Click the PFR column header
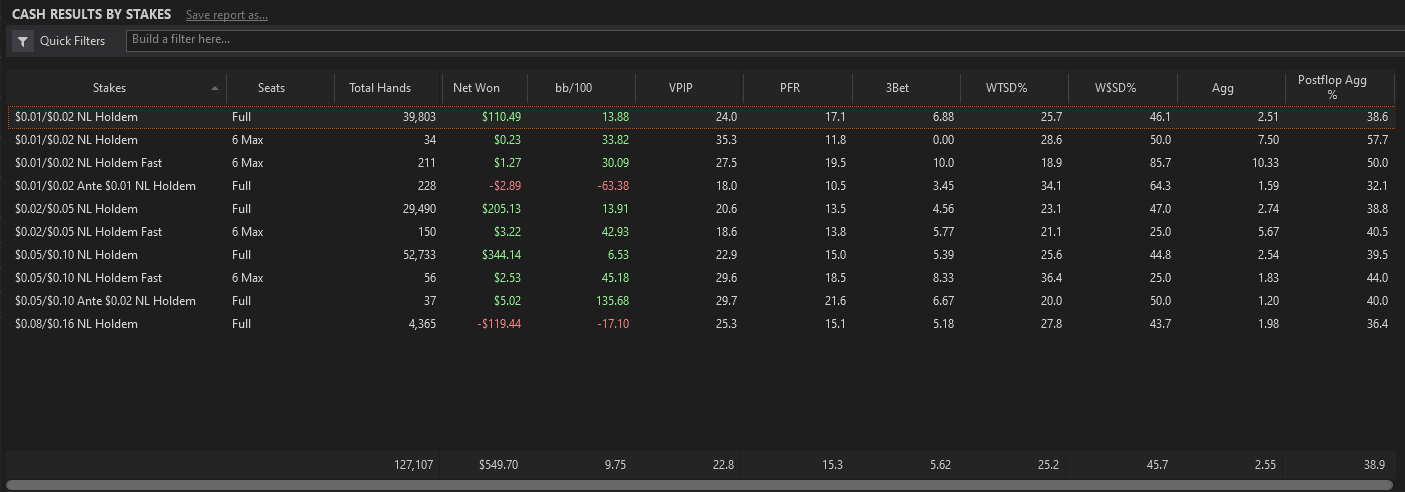 point(790,88)
